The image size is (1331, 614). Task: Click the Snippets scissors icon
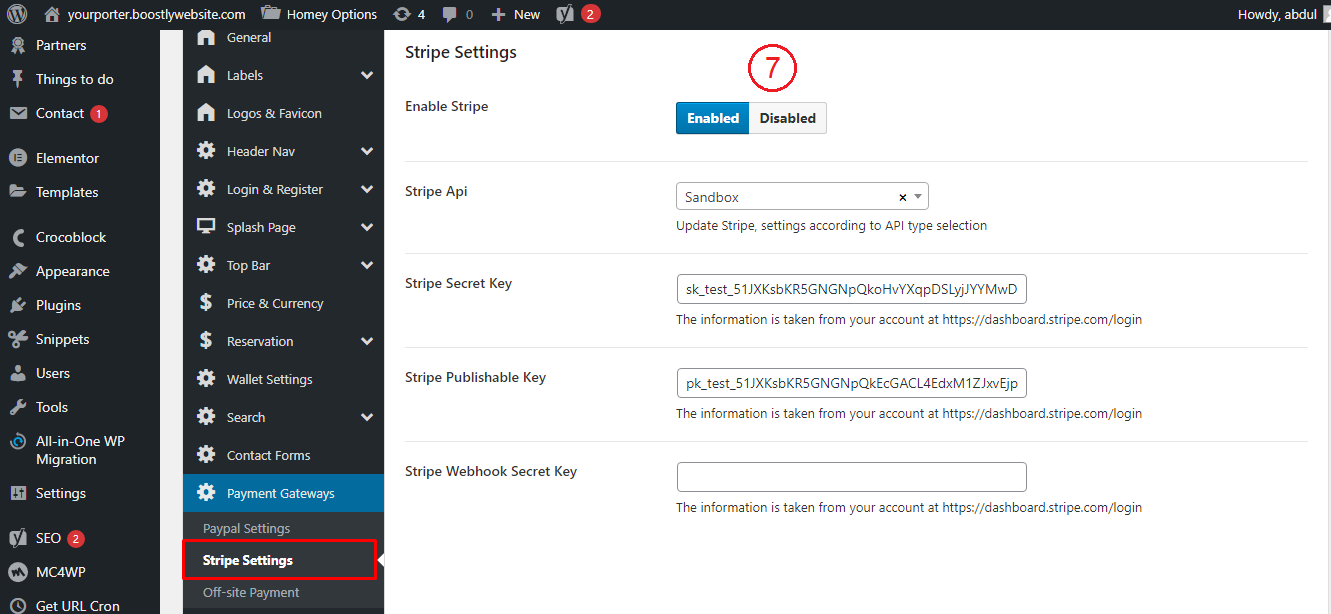(x=18, y=339)
